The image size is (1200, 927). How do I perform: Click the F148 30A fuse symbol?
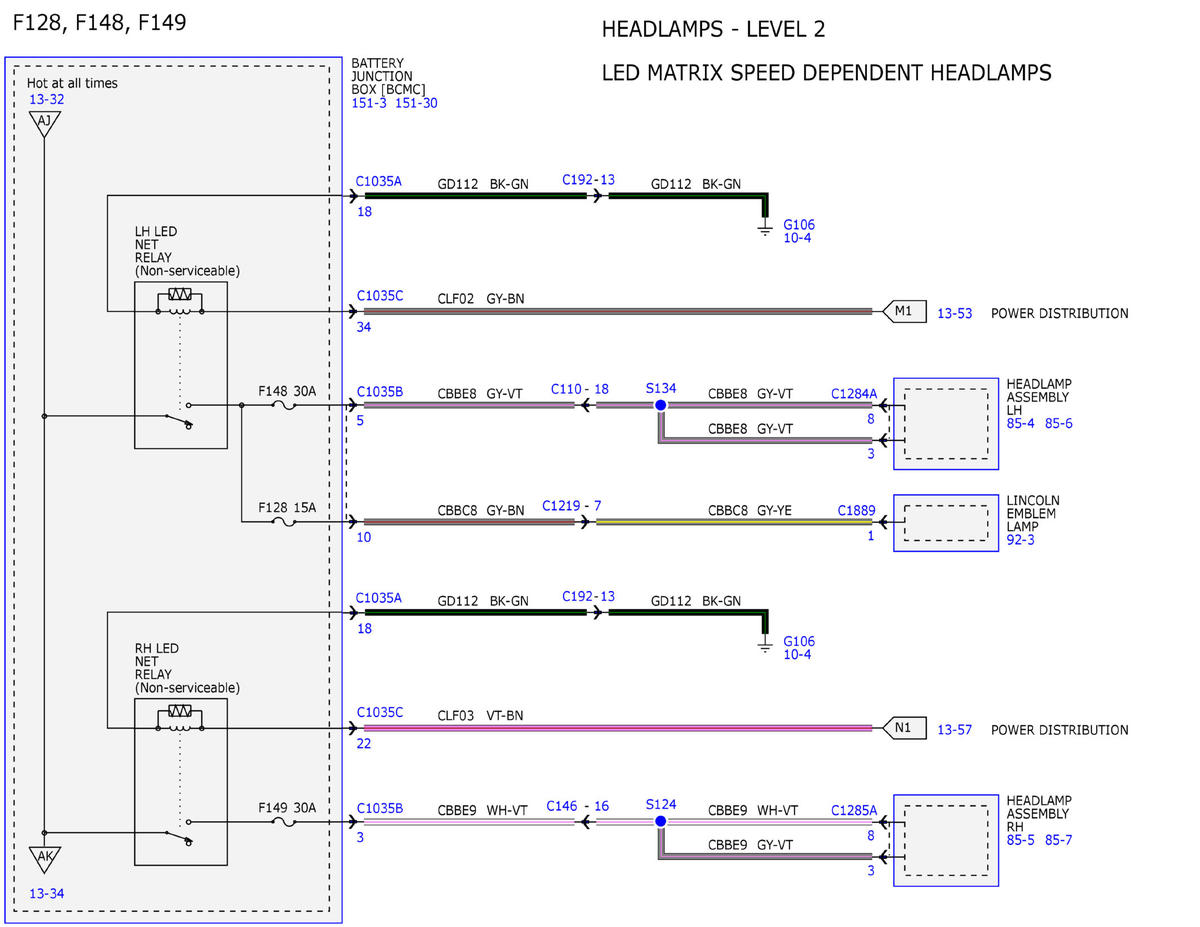click(x=284, y=406)
